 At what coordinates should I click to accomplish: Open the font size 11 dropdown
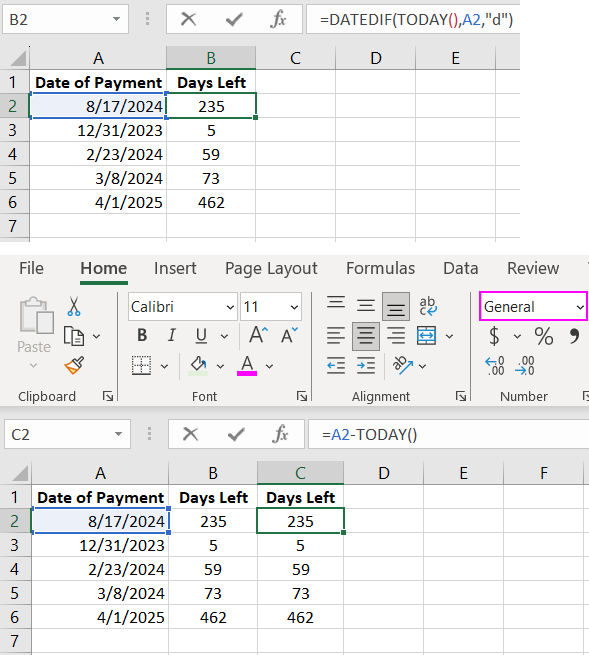coord(294,307)
